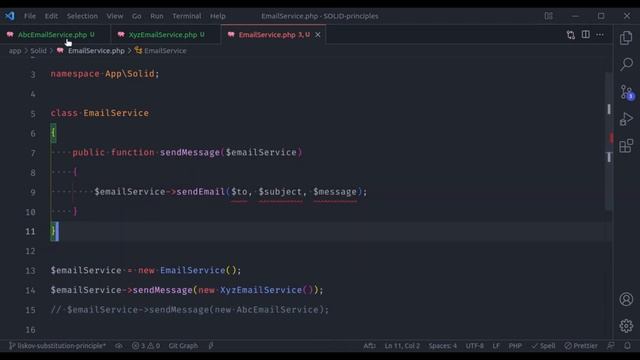The width and height of the screenshot is (640, 360).
Task: Open the EmailService class breadcrumb dropdown
Action: (x=165, y=51)
